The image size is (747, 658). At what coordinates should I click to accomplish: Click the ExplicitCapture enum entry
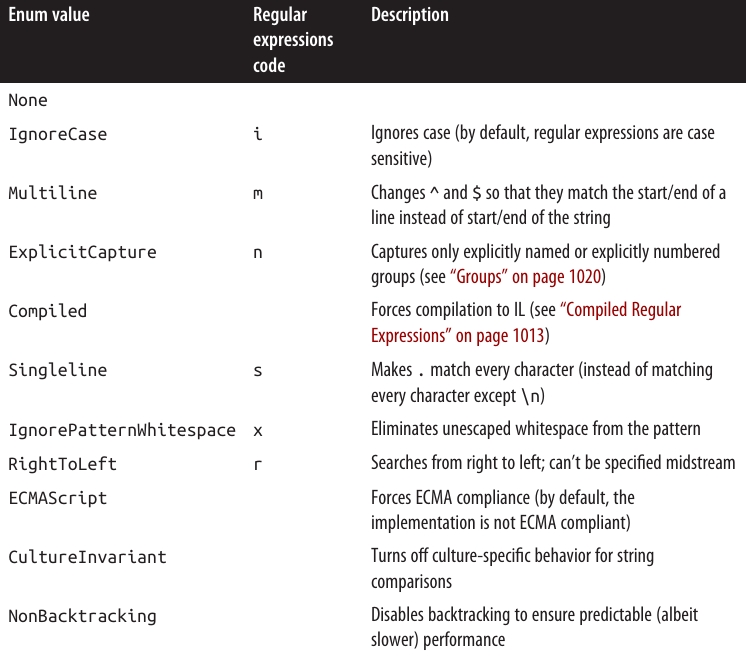click(x=82, y=252)
